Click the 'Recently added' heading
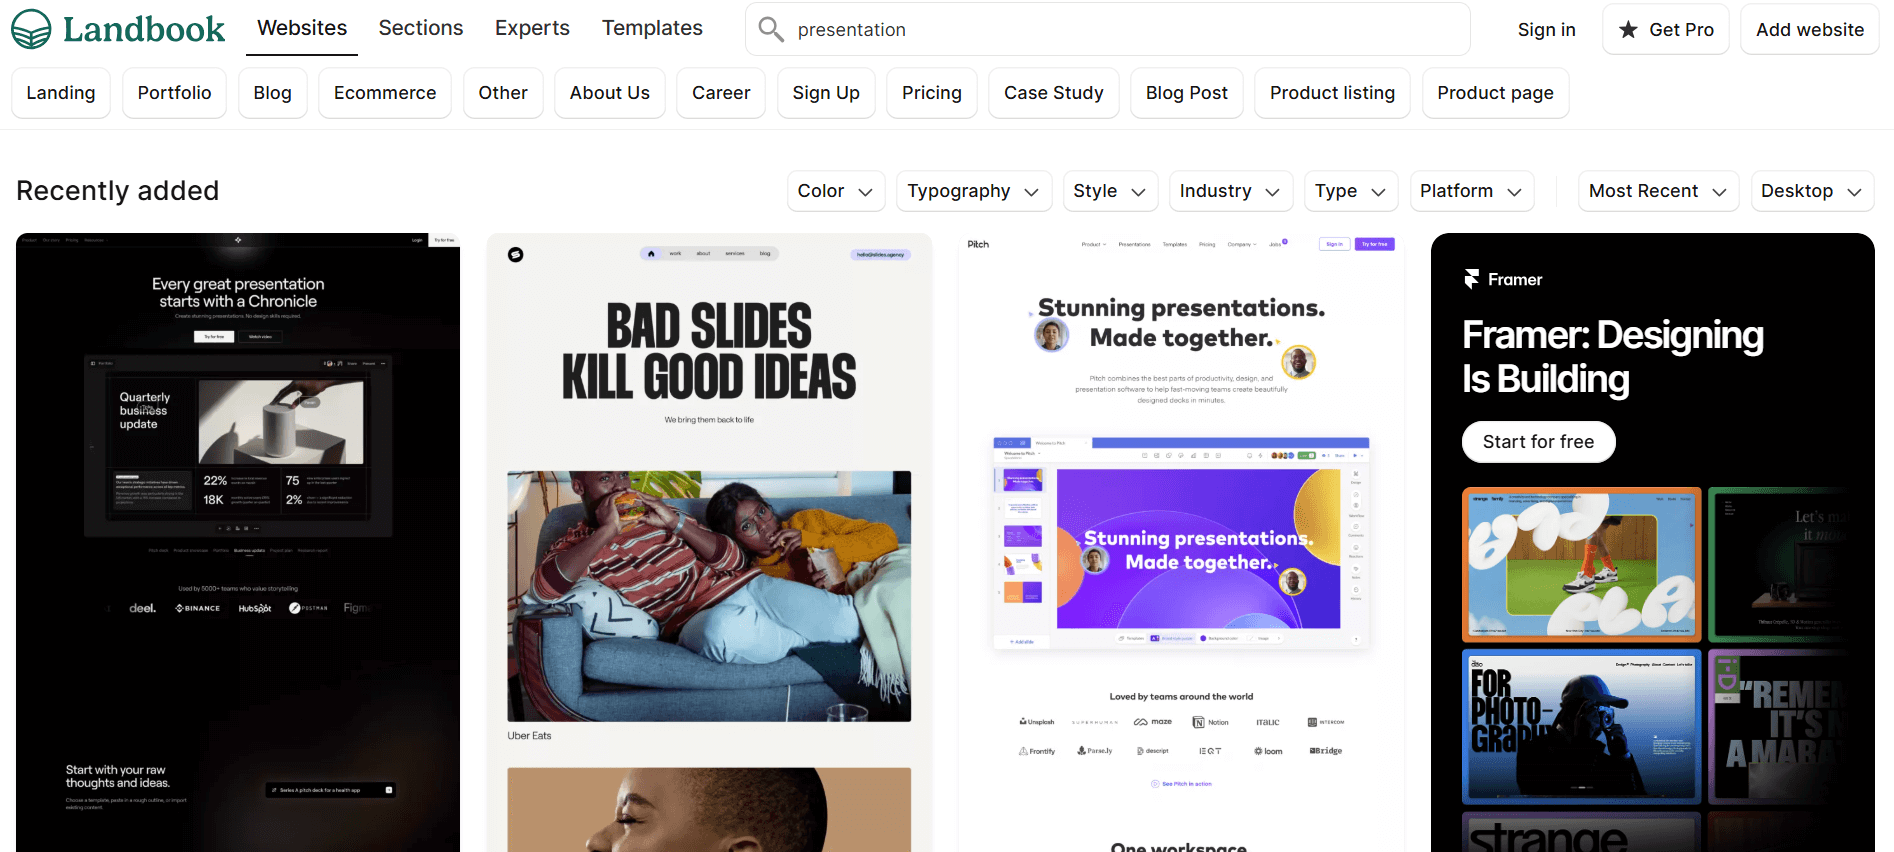1894x852 pixels. (118, 191)
